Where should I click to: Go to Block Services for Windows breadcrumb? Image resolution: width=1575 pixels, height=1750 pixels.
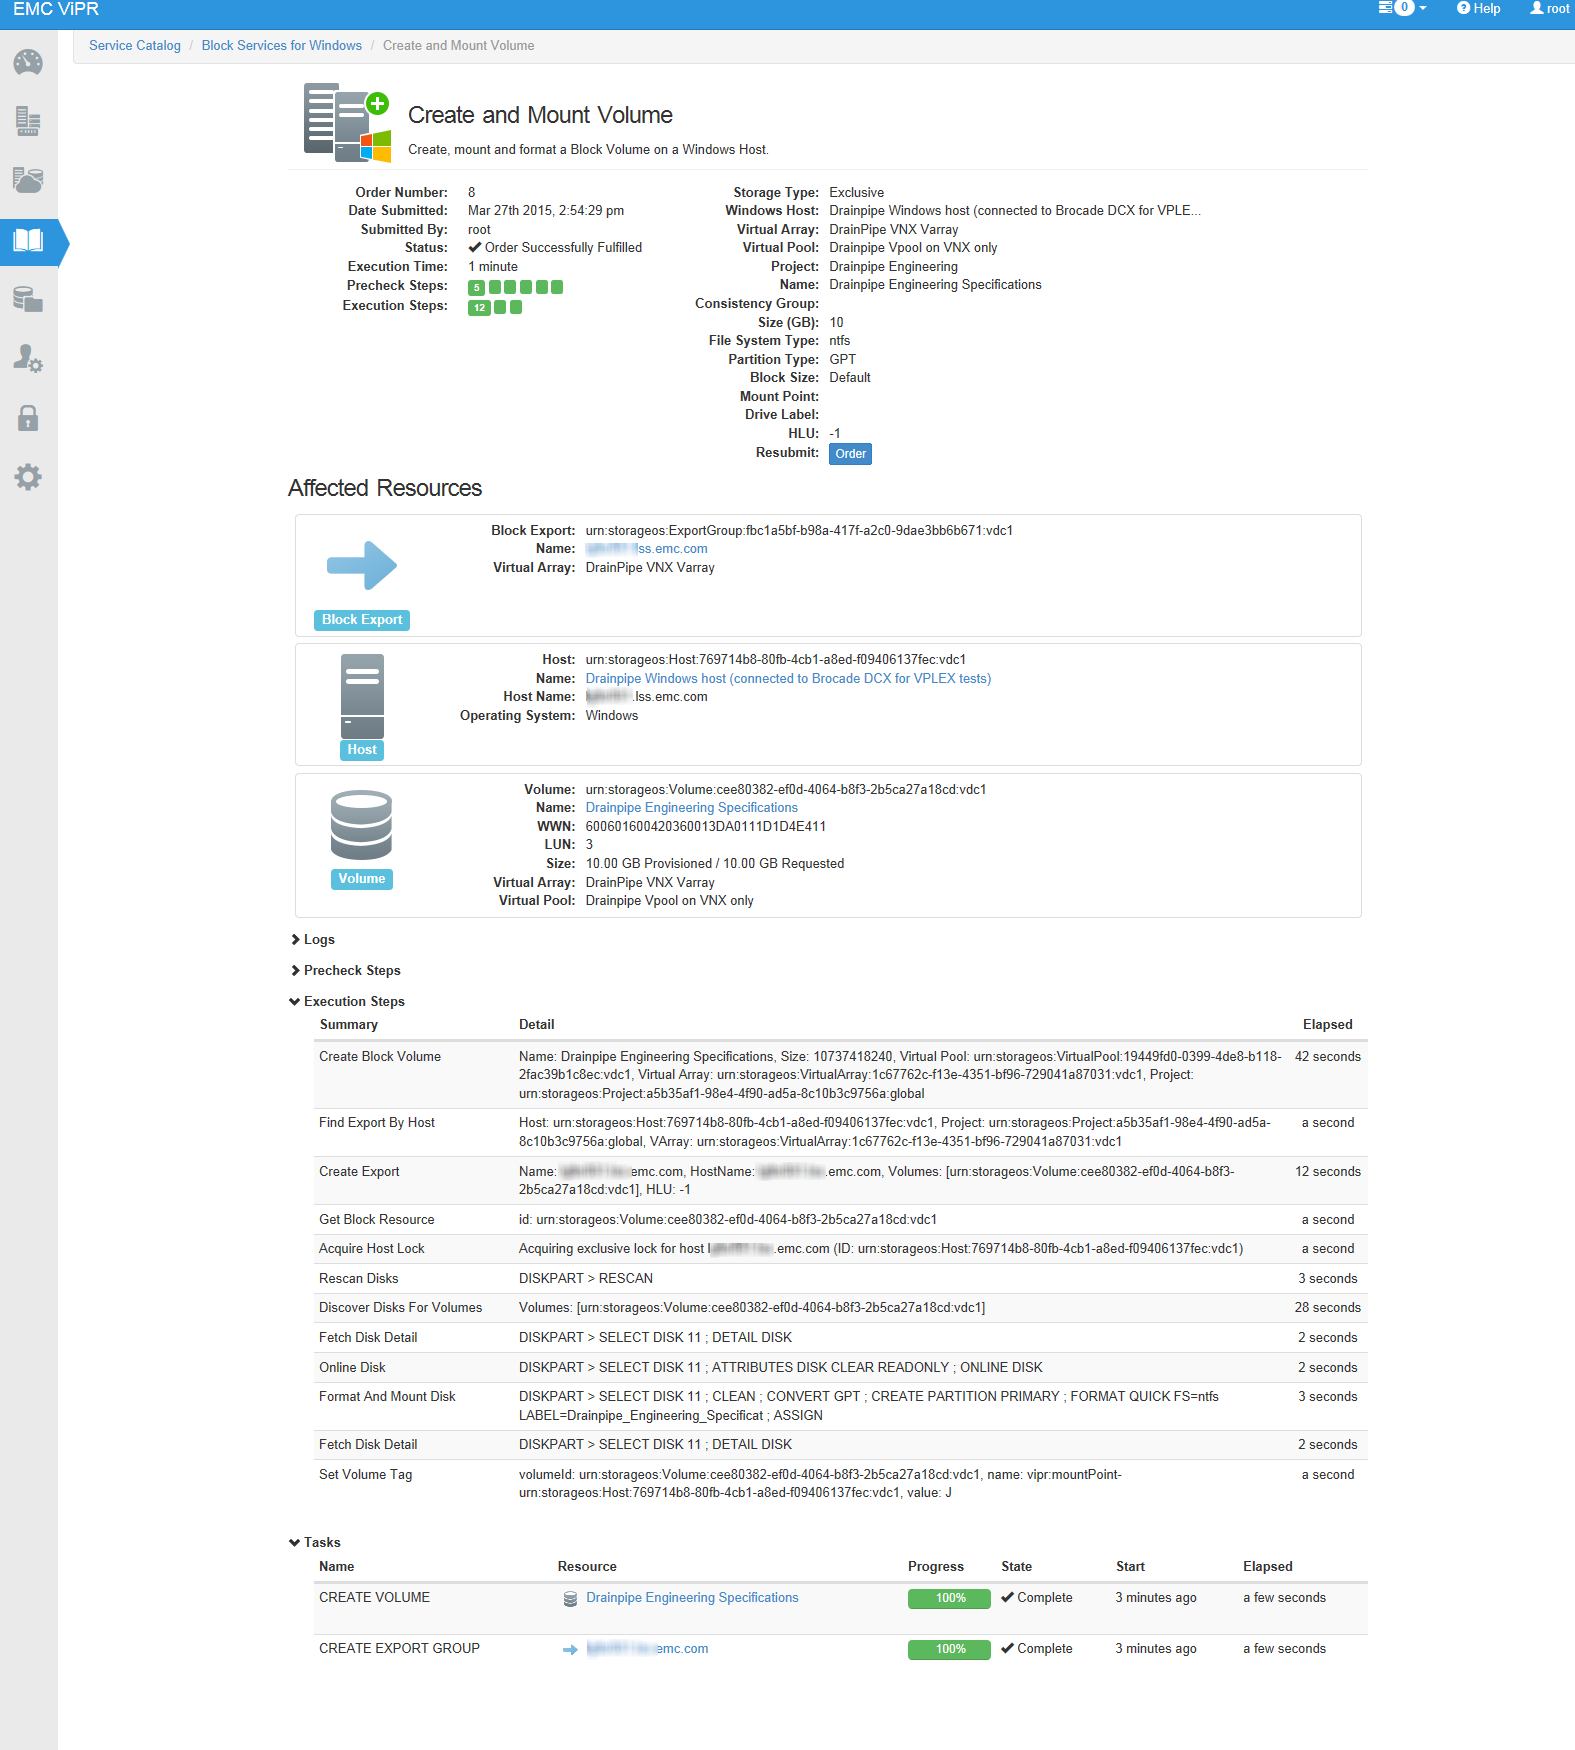pyautogui.click(x=282, y=46)
